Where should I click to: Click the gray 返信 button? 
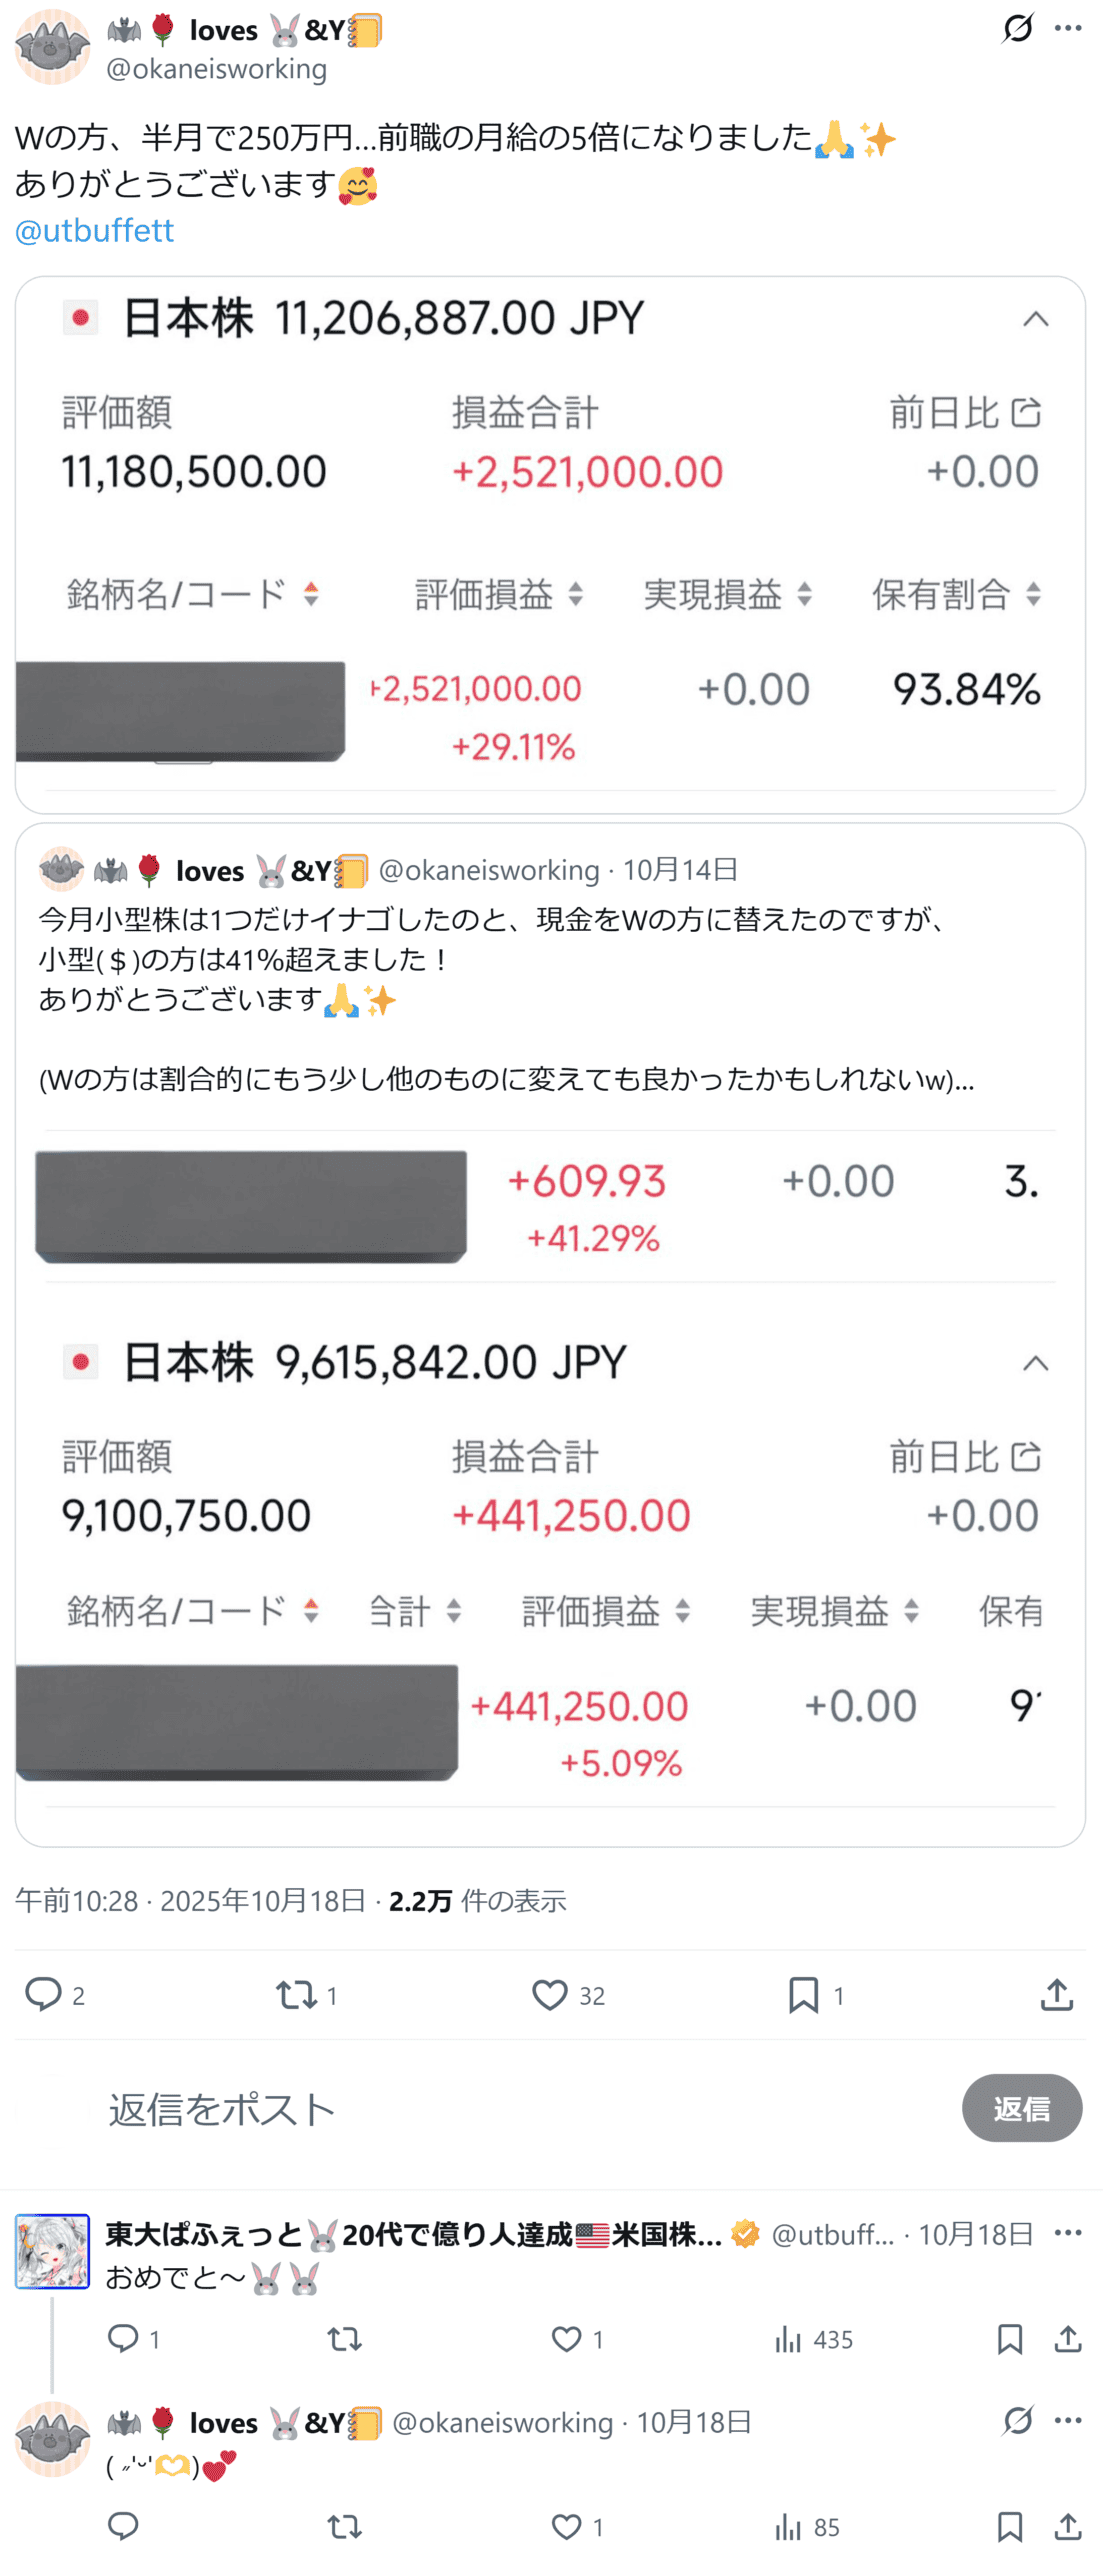[1021, 2107]
